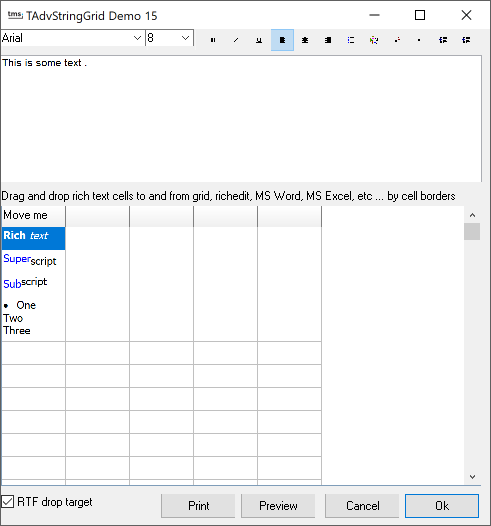Maximize the TAdvStringGrid Demo 15 window
The image size is (491, 526).
pyautogui.click(x=420, y=15)
